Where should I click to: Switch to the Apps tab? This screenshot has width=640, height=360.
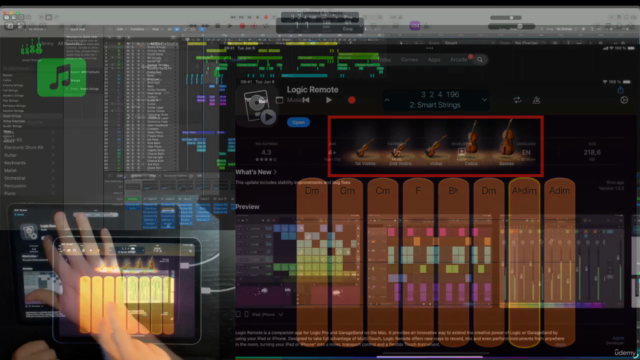click(x=434, y=60)
